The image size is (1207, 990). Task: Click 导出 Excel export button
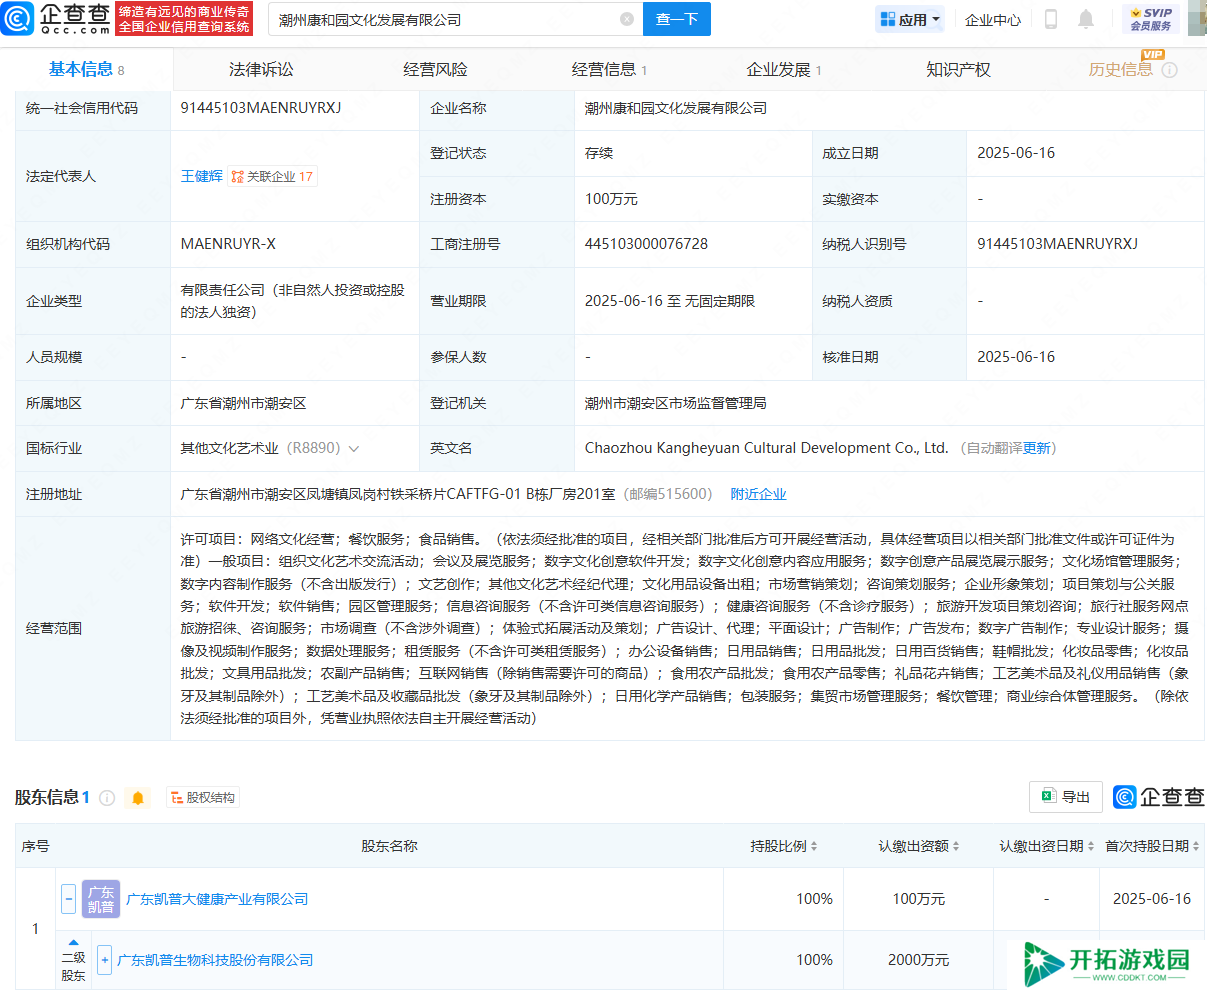(x=1066, y=797)
